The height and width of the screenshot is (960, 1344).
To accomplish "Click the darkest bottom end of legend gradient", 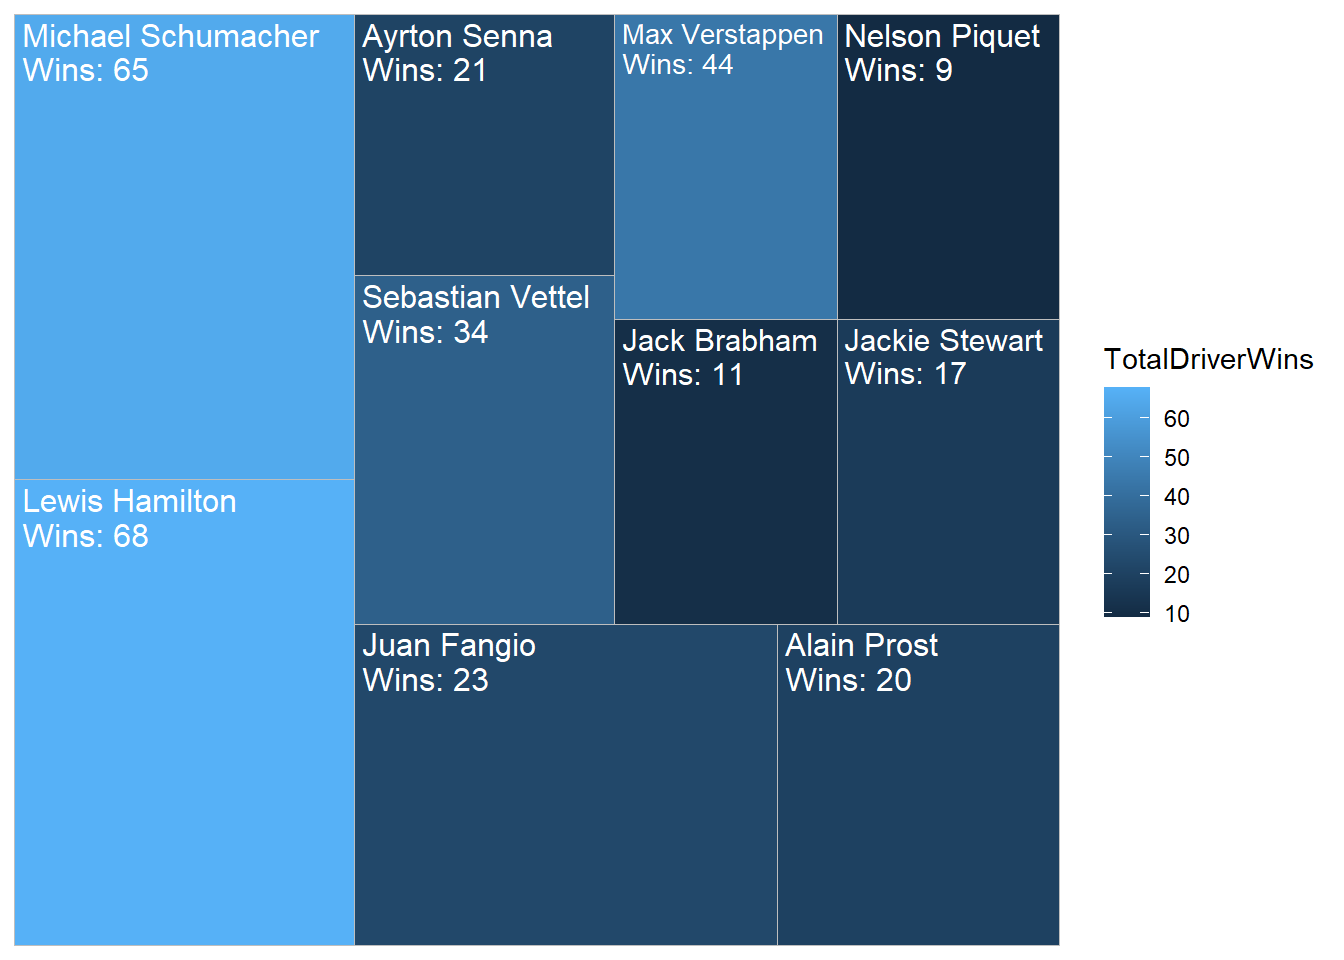I will 1127,613.
